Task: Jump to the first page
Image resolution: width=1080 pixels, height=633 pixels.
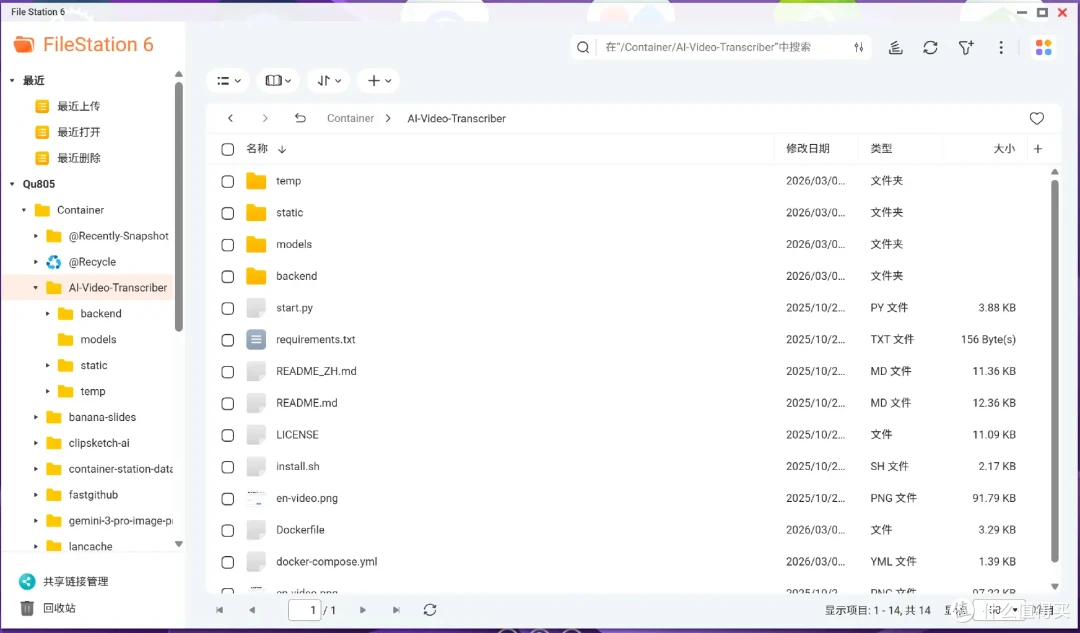Action: tap(220, 610)
